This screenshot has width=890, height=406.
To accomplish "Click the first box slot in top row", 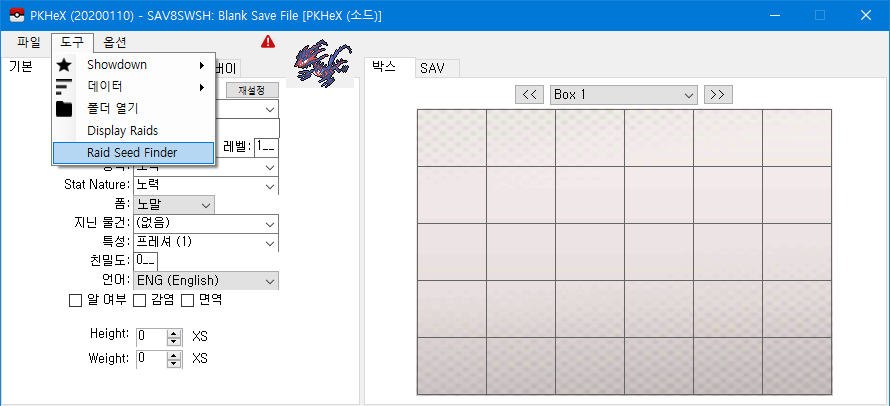I will pyautogui.click(x=452, y=138).
